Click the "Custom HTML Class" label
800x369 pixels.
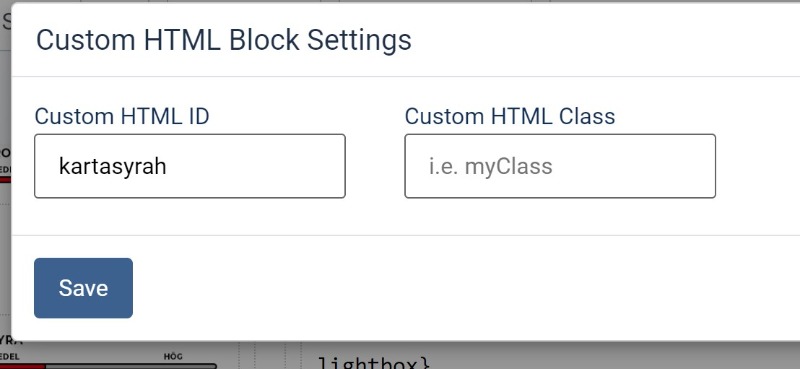click(x=510, y=116)
